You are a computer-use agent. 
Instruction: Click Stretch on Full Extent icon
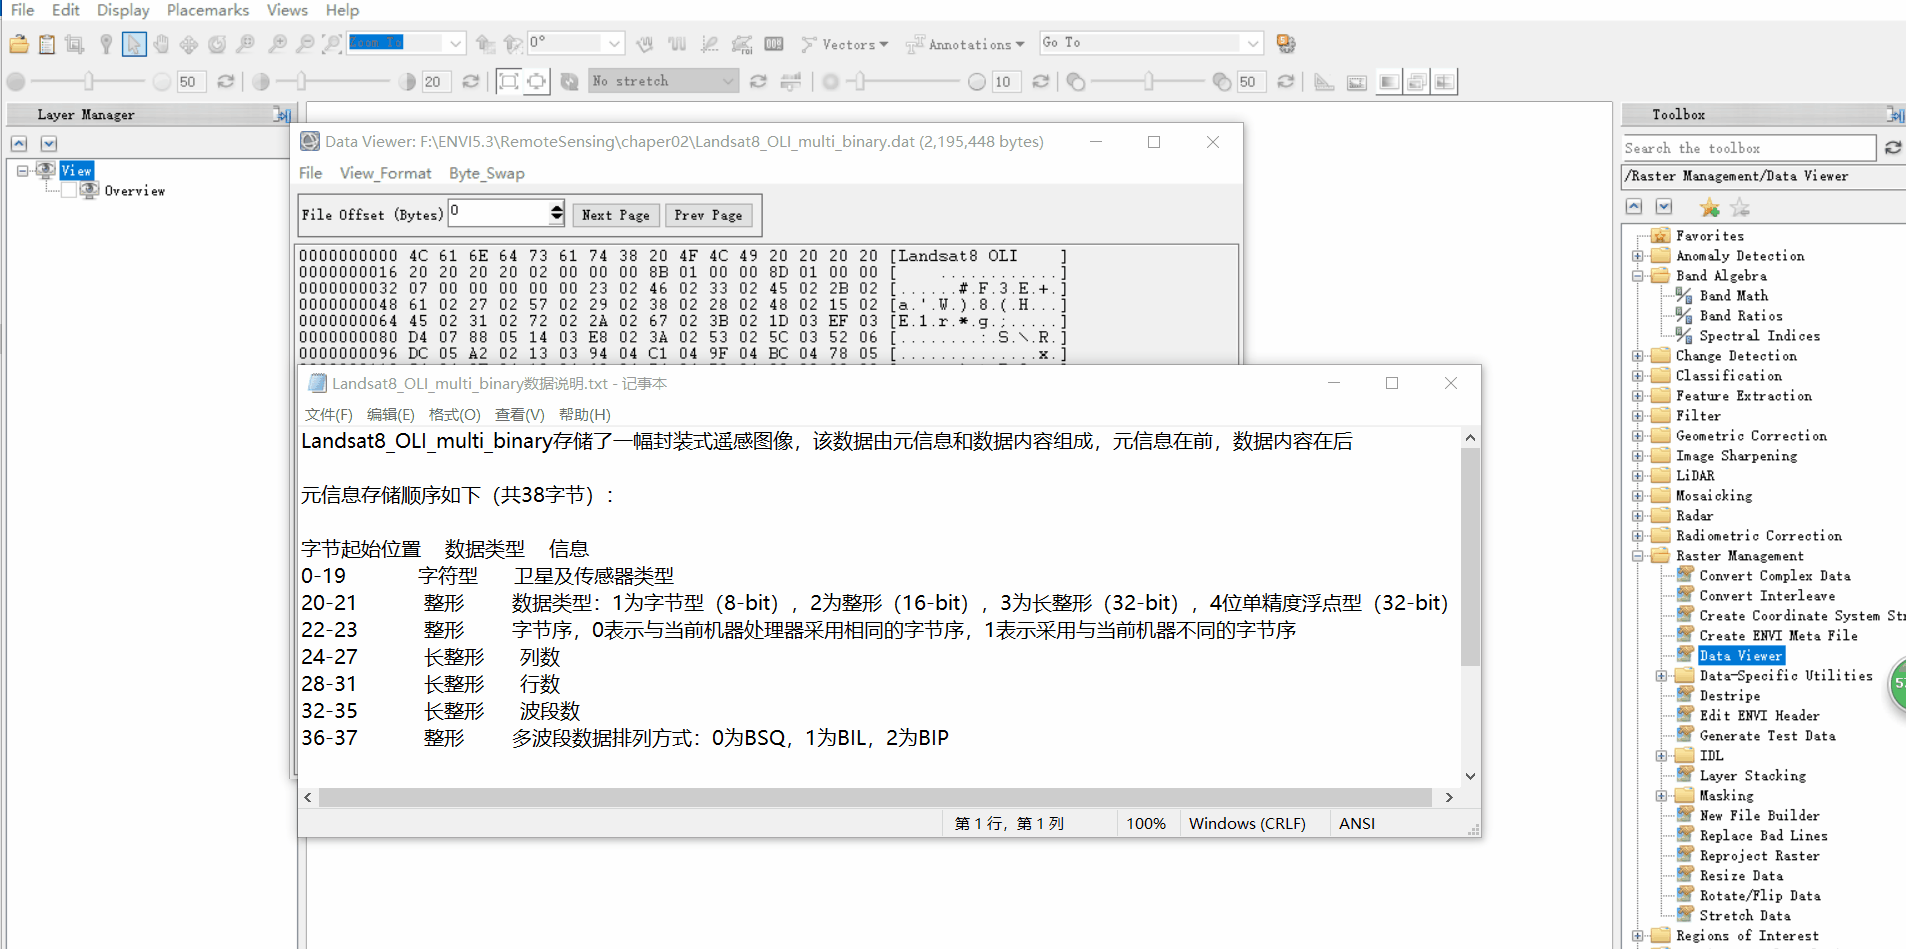coord(509,82)
